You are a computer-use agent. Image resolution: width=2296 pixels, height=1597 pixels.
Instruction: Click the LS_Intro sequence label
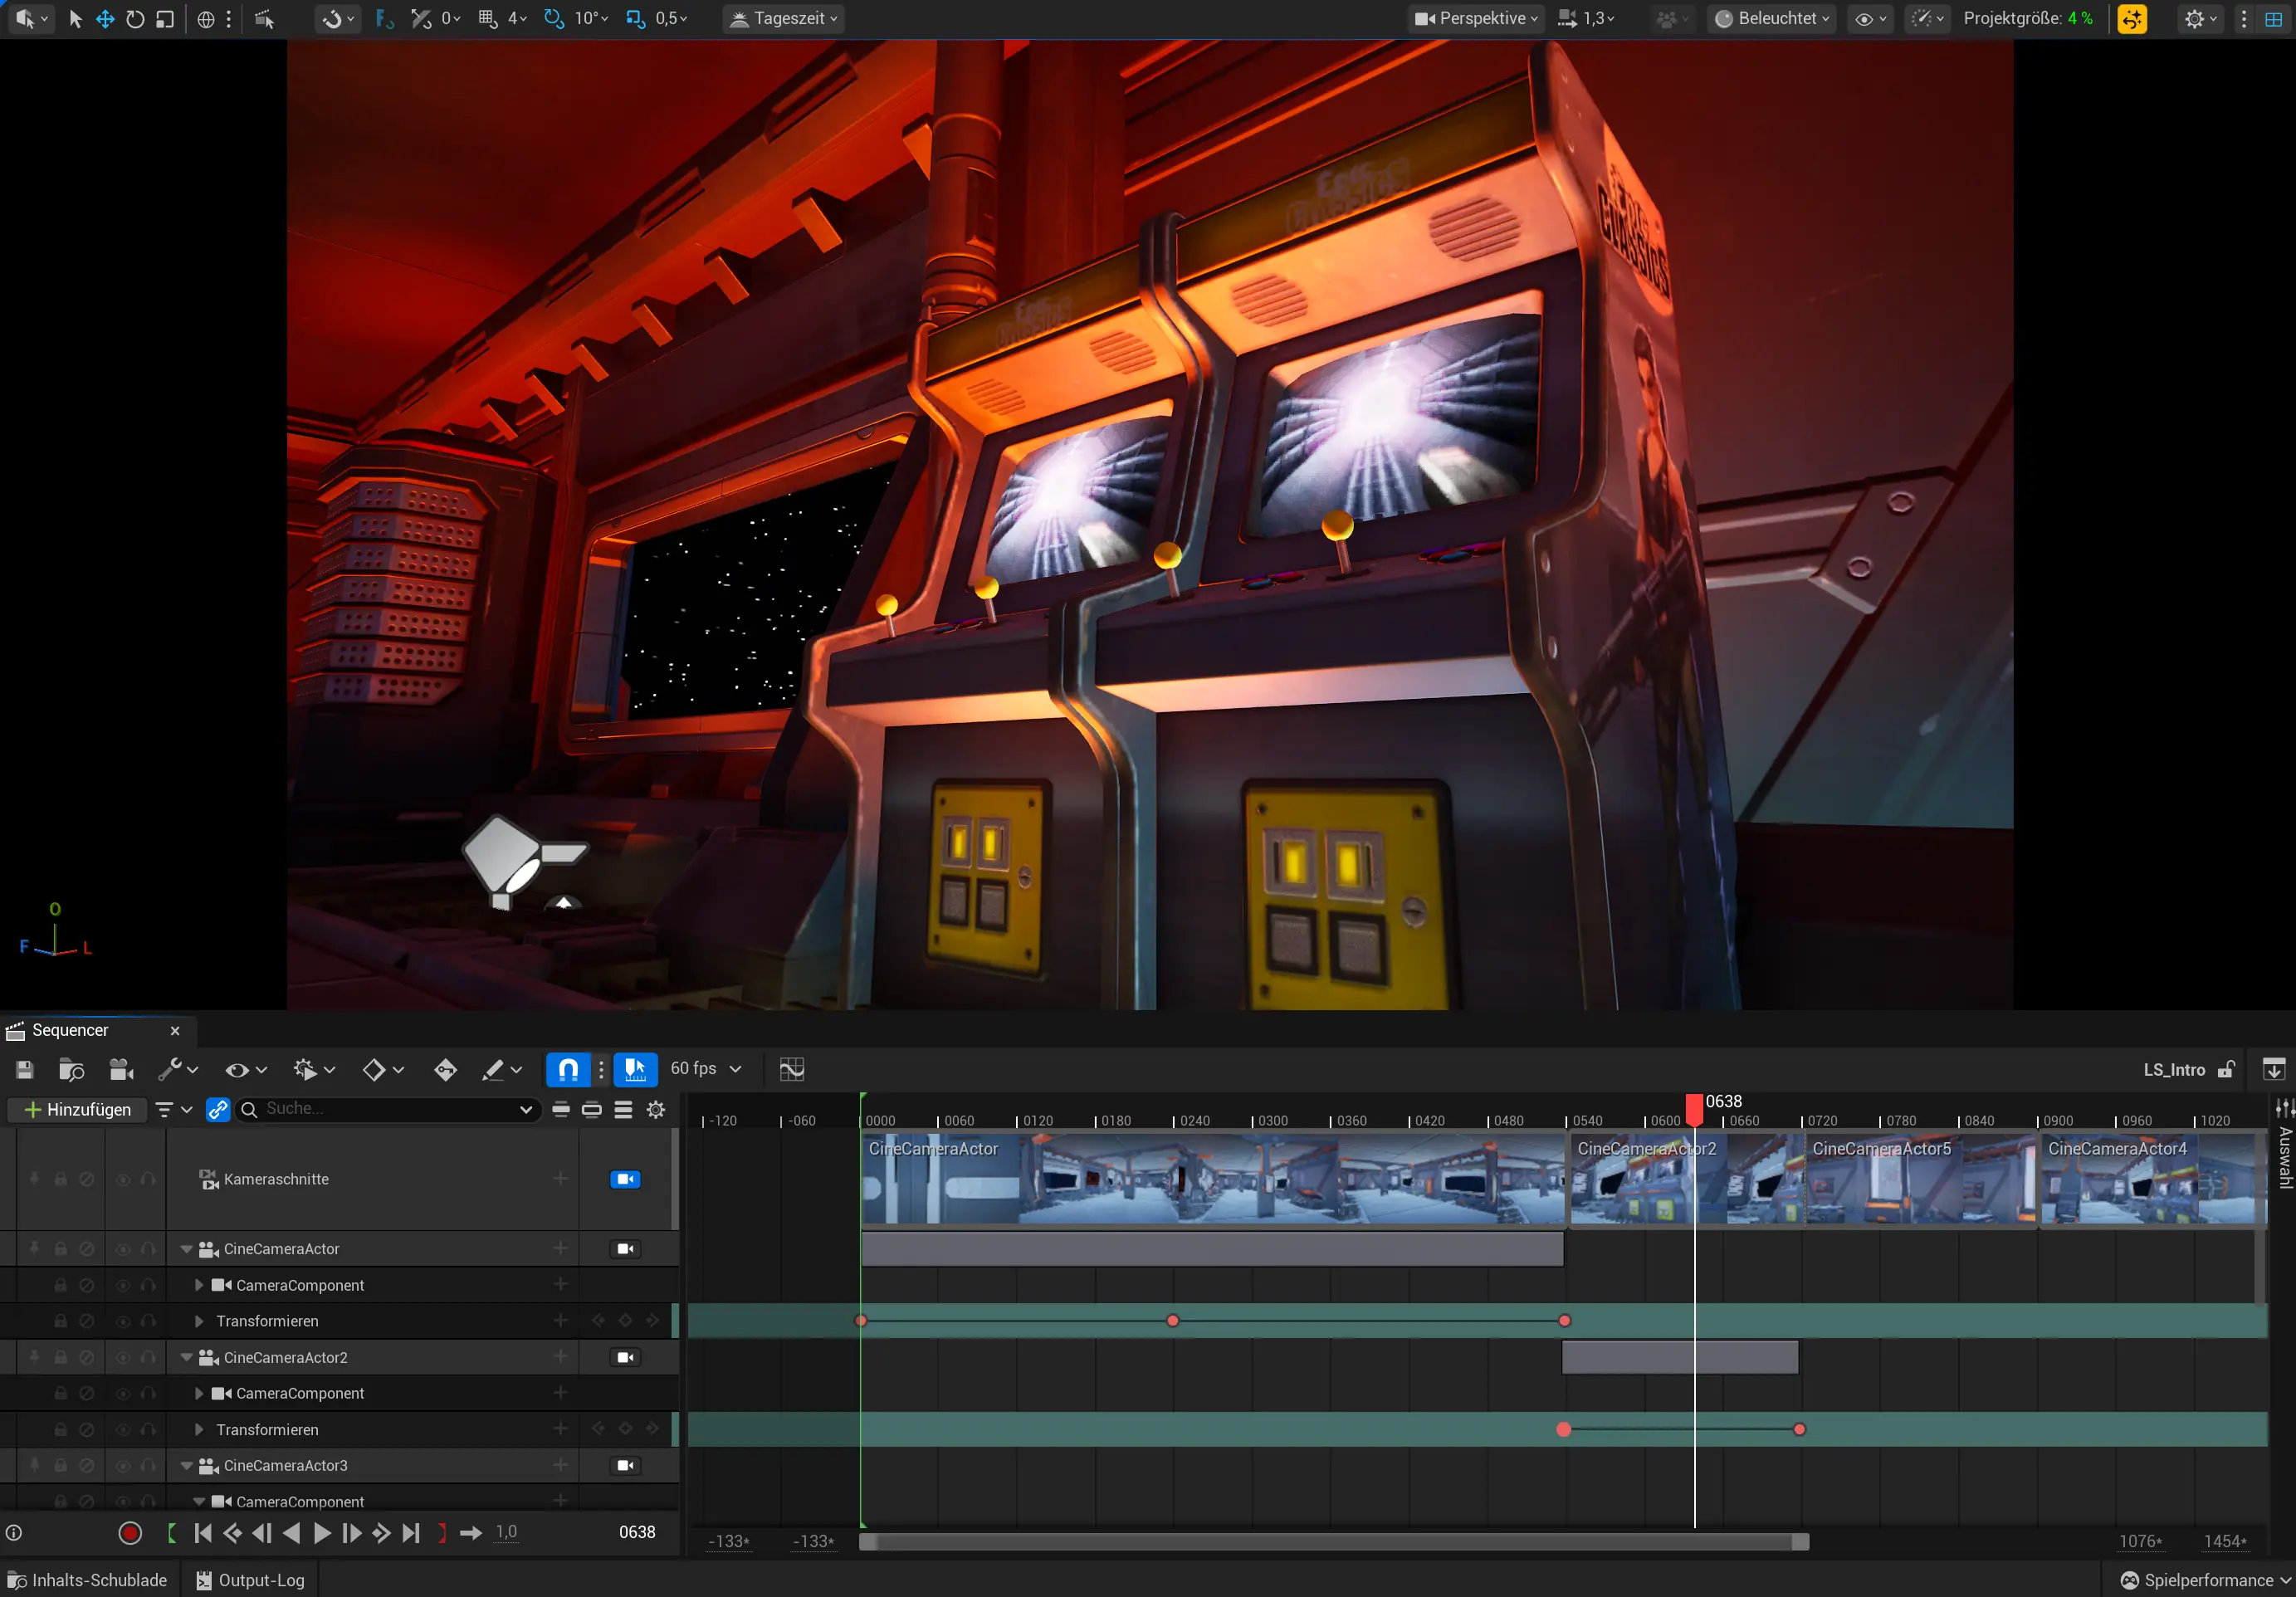coord(2174,1070)
